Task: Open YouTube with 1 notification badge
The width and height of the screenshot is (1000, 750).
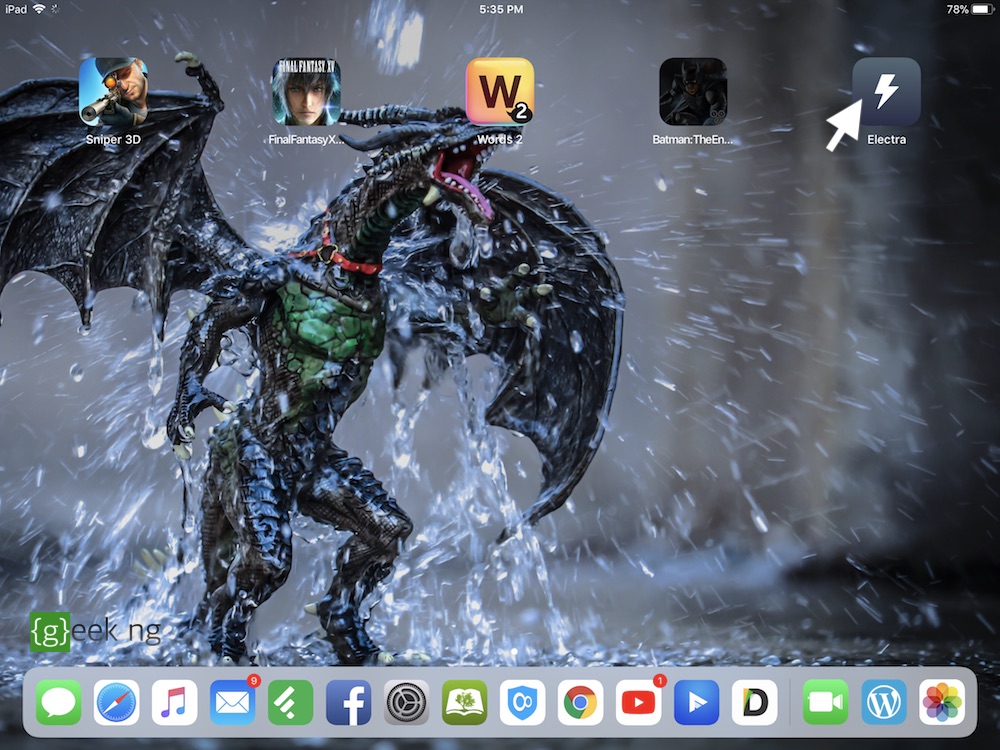Action: coord(638,702)
